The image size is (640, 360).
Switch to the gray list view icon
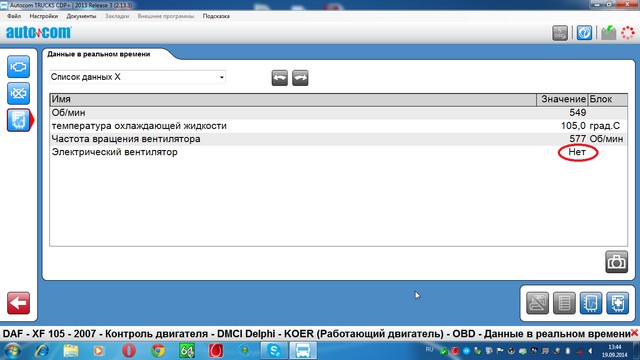click(564, 303)
